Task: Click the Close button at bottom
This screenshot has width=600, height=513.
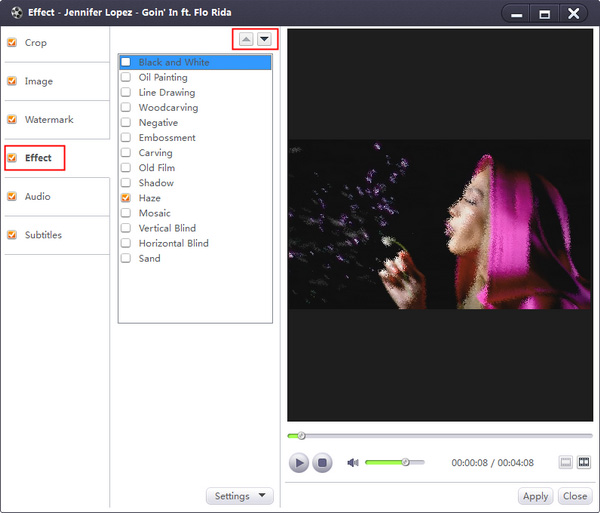Action: tap(575, 496)
